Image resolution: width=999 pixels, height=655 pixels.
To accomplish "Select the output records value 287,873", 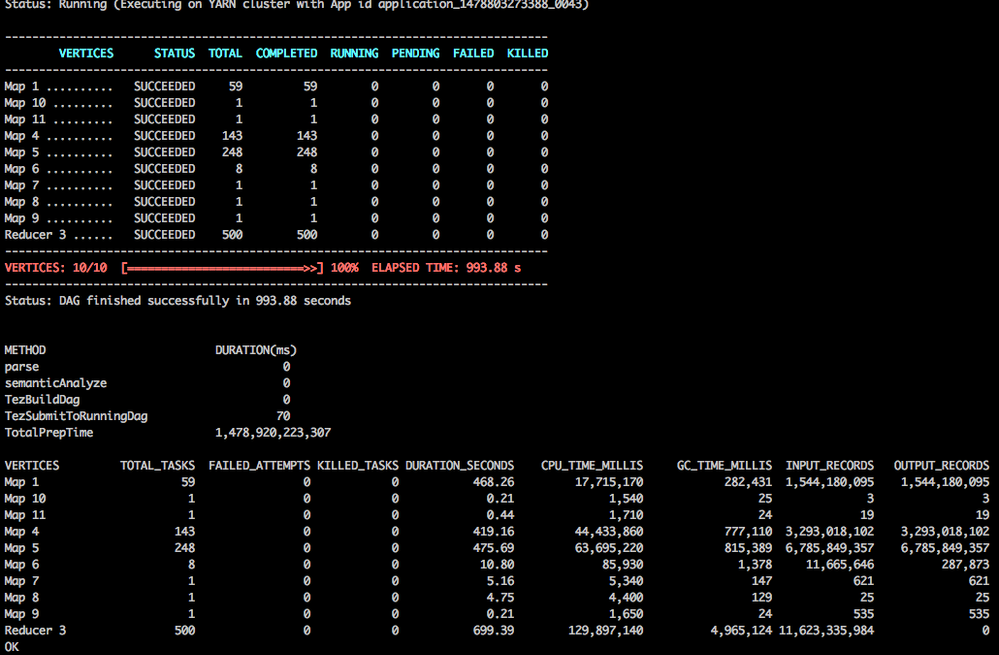I will 965,565.
